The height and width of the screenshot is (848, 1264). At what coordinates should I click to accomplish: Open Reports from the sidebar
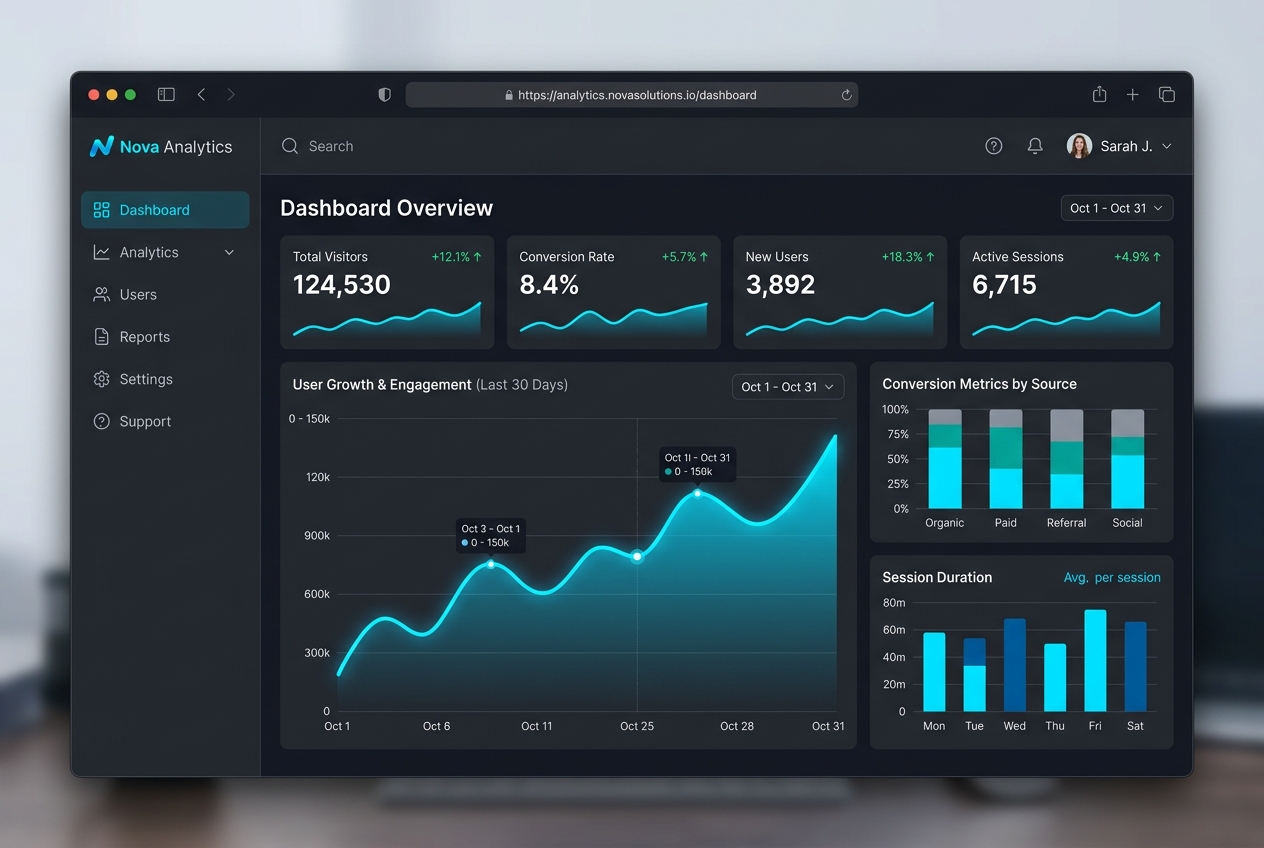165,337
